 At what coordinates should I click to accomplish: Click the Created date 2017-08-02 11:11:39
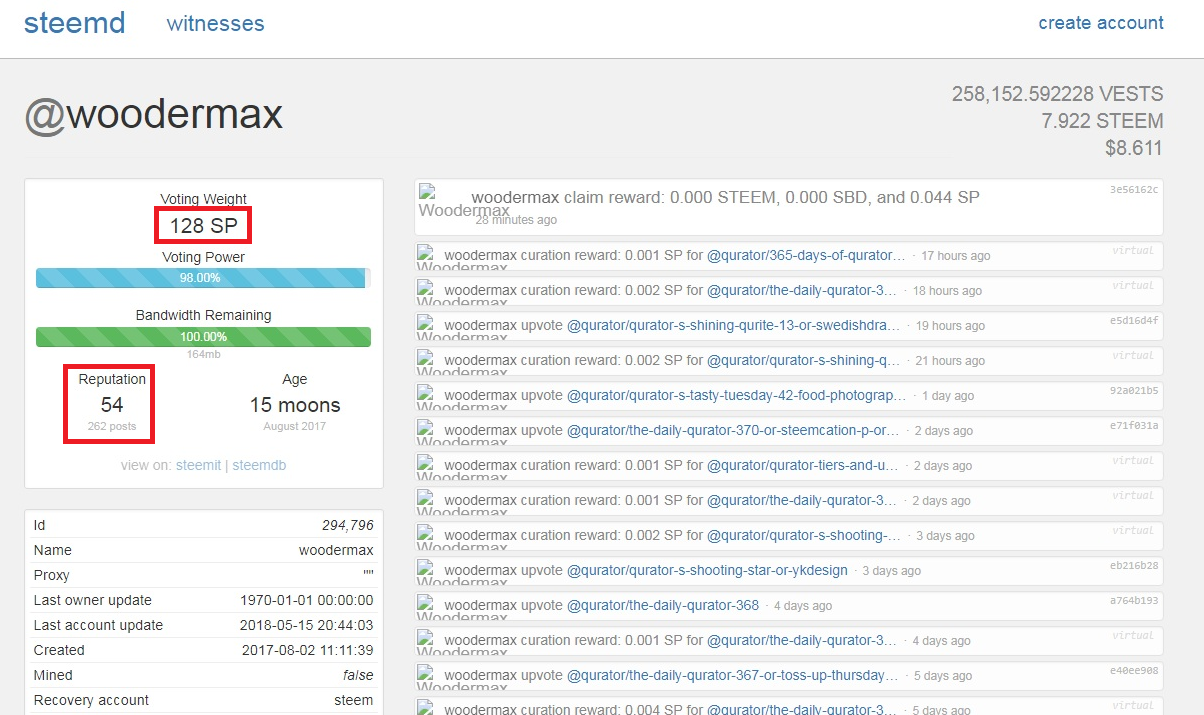pos(307,650)
